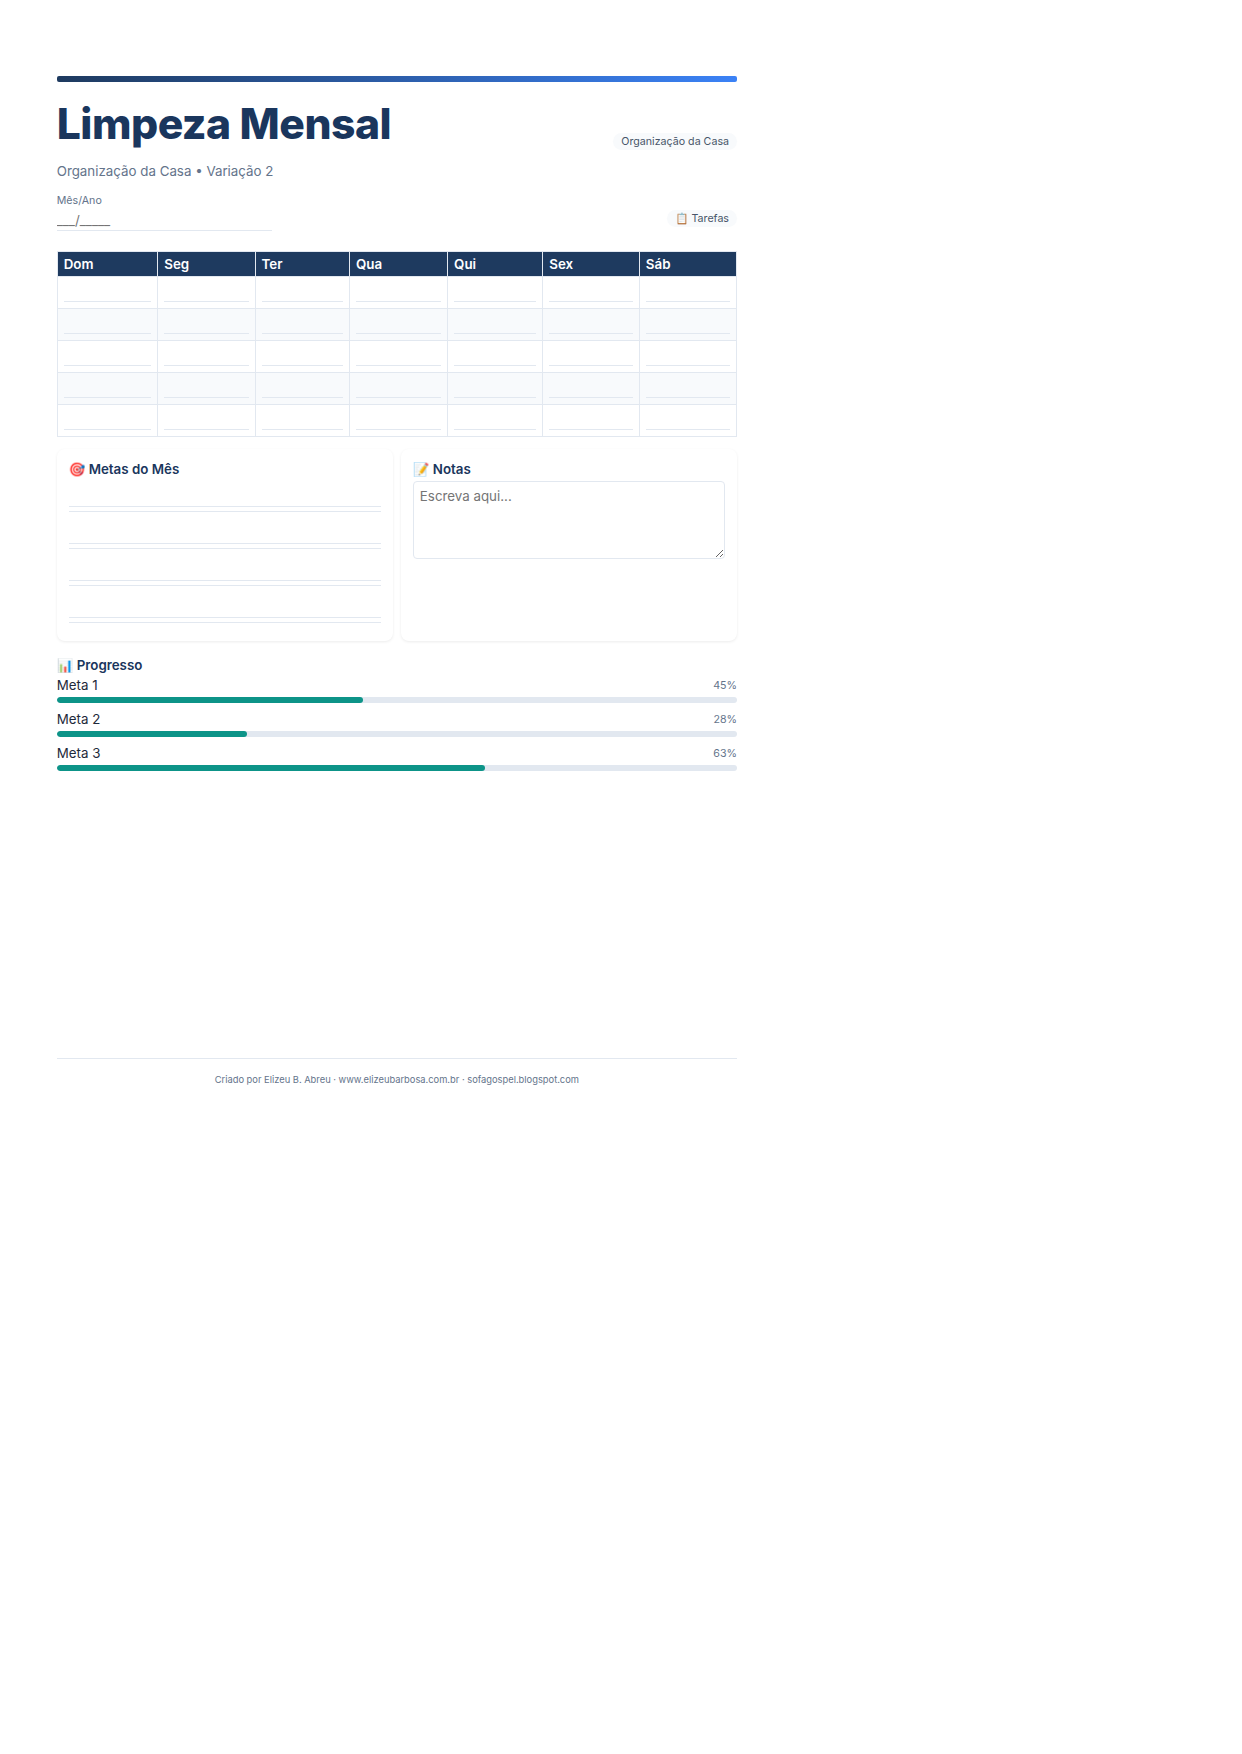Click the Tarefas badge
1242x1754 pixels.
(702, 218)
